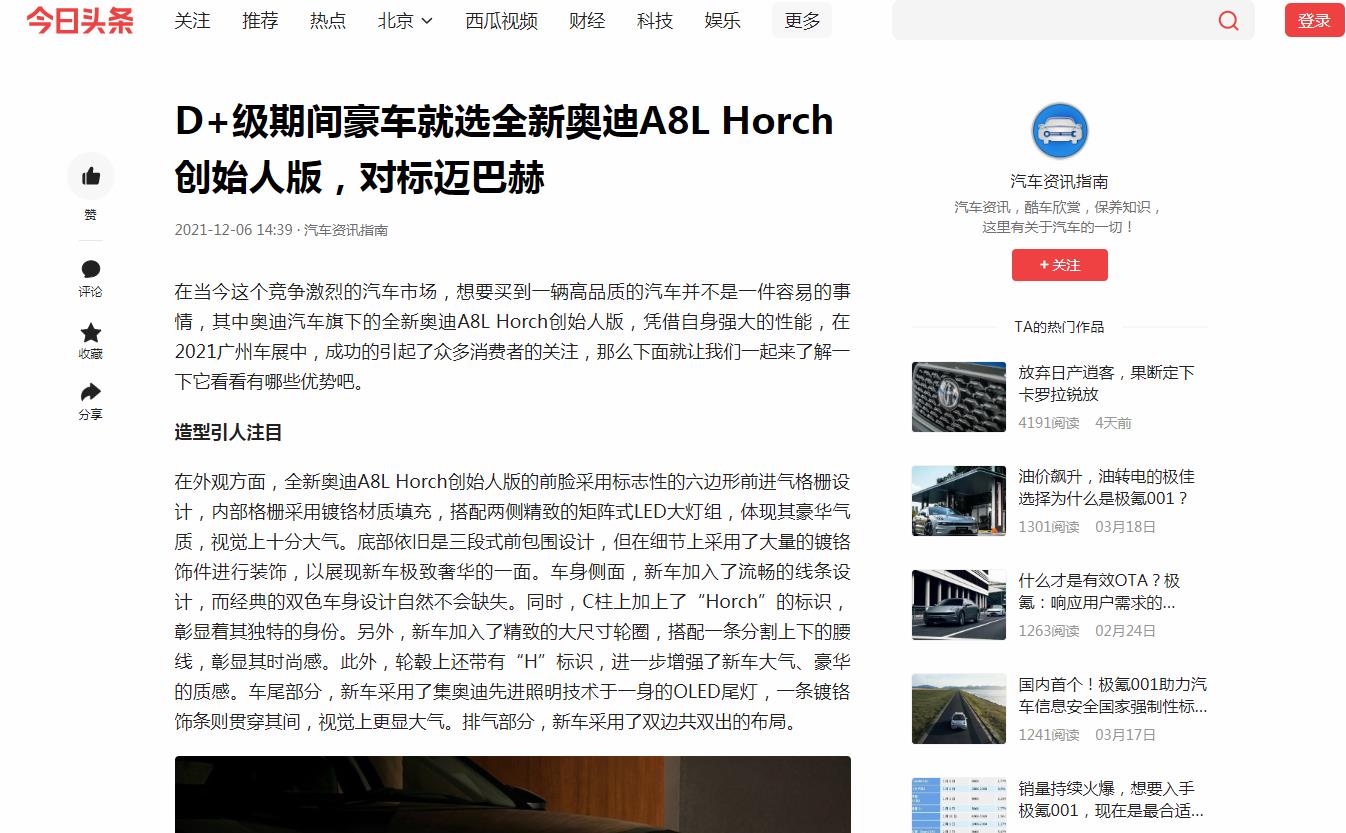This screenshot has width=1346, height=833.
Task: Click the 03月17日 date label
Action: coord(1125,735)
